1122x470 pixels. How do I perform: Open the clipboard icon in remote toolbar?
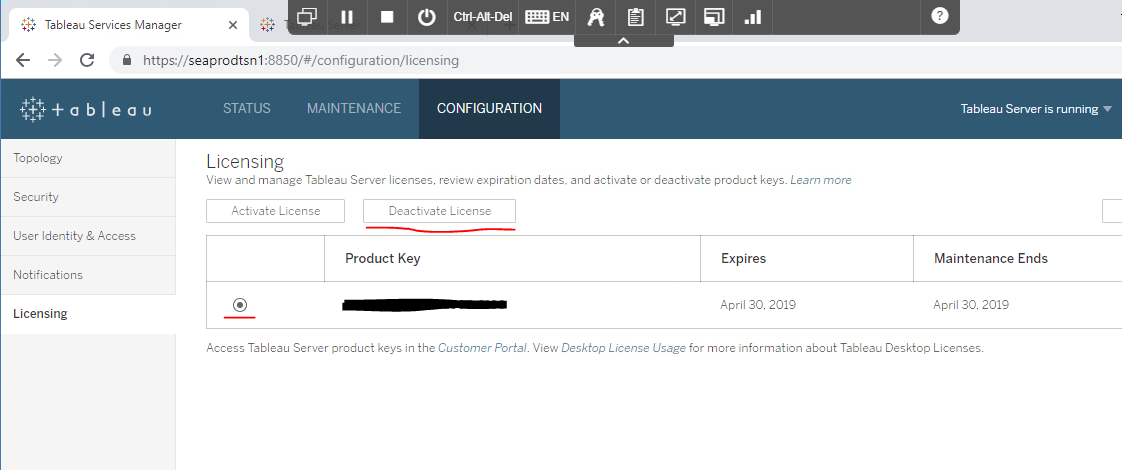tap(635, 16)
